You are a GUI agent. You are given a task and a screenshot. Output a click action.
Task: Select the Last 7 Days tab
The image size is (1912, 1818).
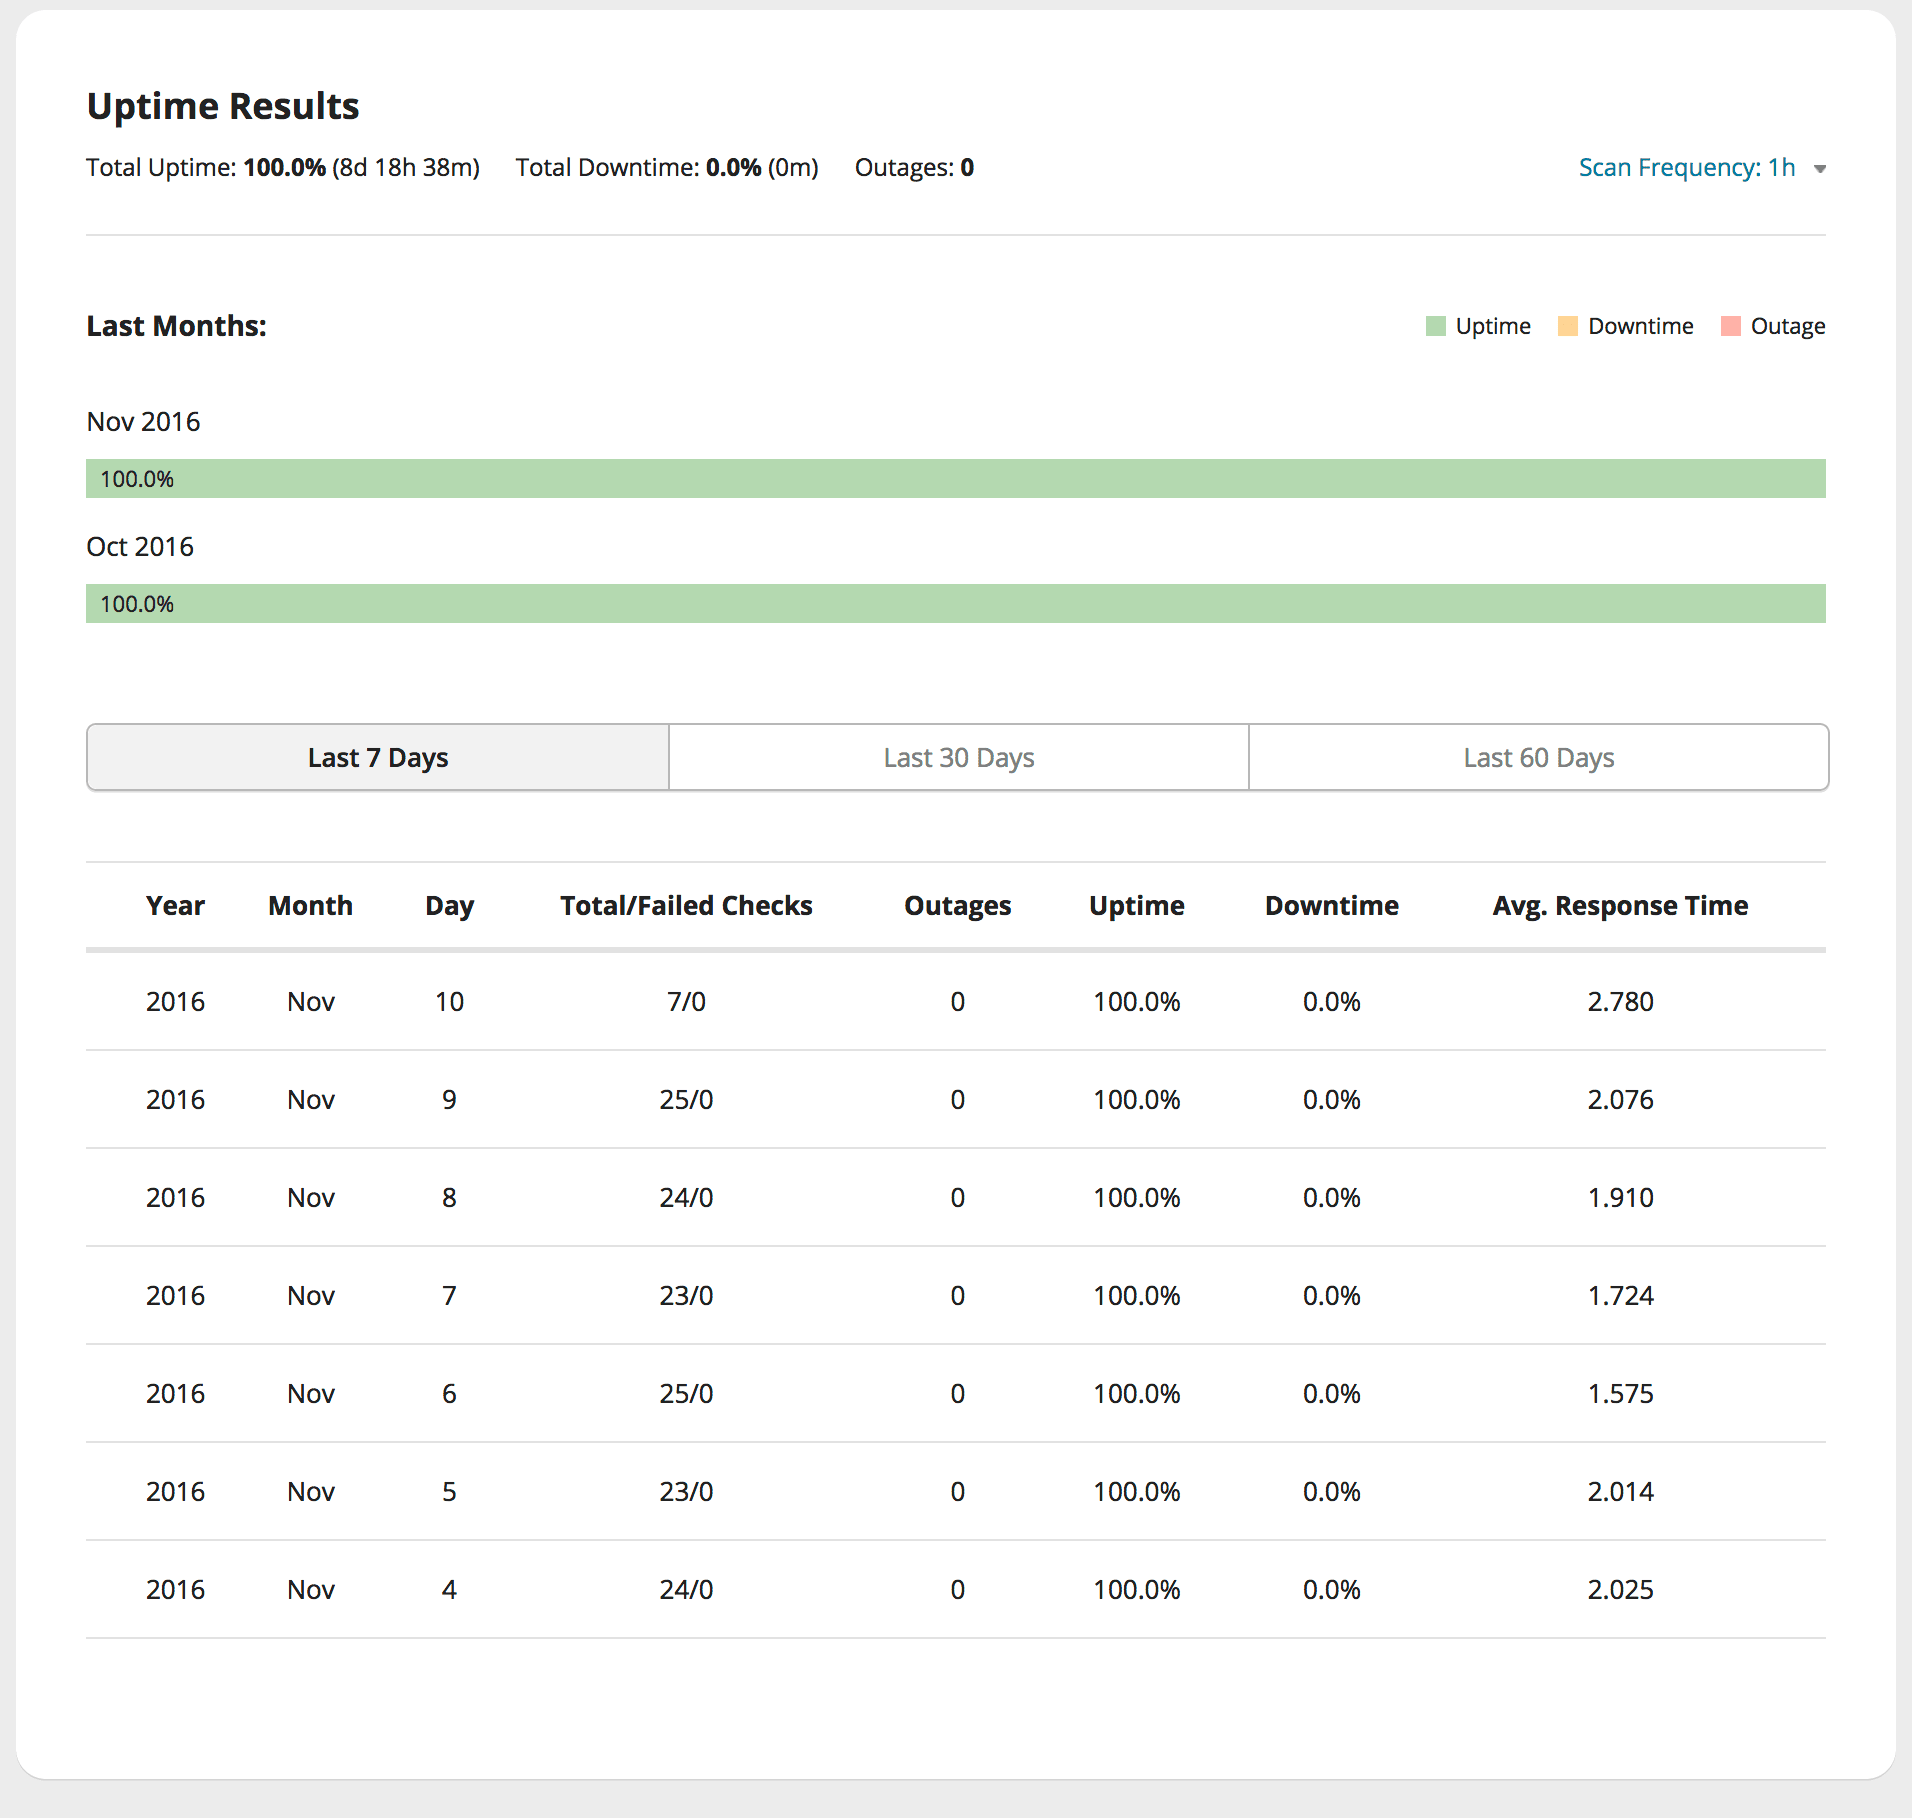coord(378,757)
